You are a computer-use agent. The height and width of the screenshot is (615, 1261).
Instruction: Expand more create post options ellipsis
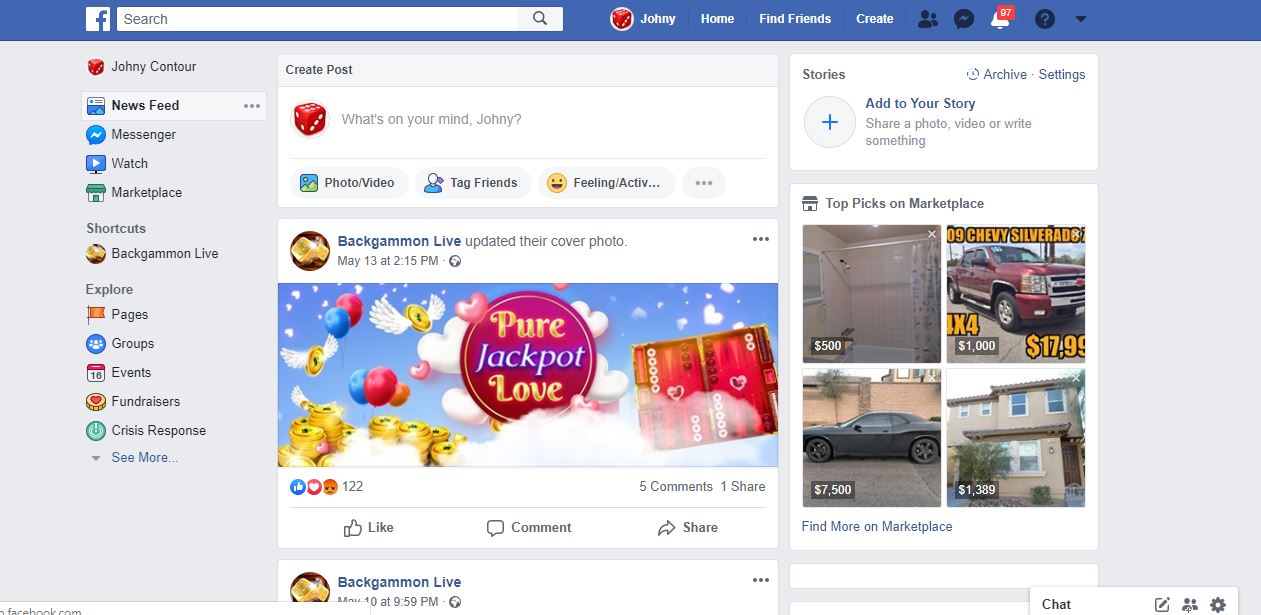click(x=704, y=183)
